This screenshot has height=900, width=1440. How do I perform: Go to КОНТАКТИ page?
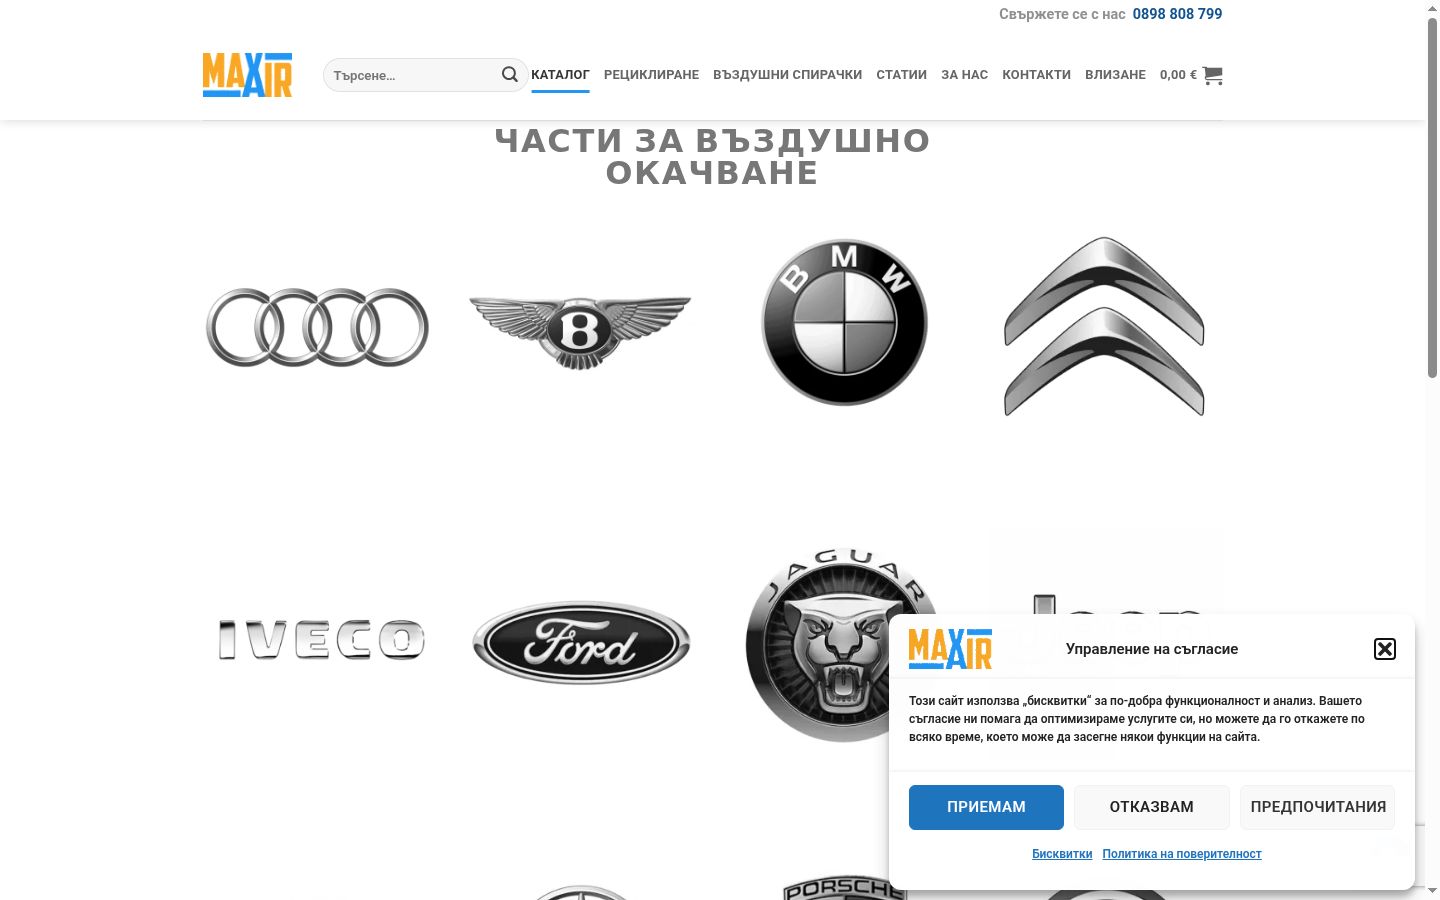(x=1036, y=75)
